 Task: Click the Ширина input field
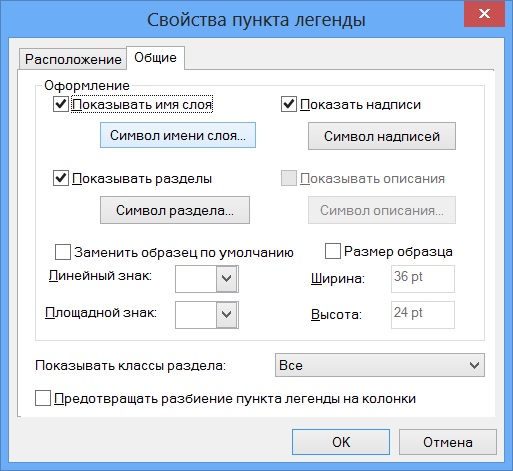tap(423, 279)
